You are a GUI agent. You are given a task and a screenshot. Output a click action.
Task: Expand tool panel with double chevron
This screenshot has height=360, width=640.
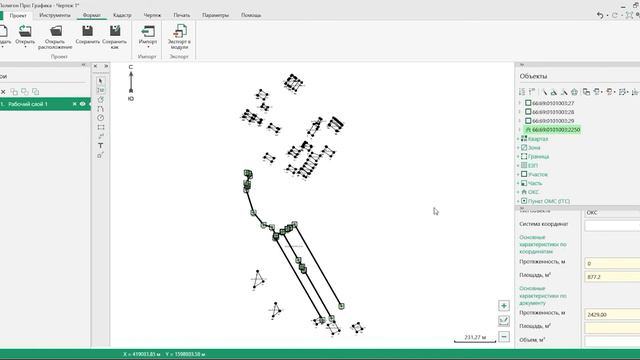coord(106,66)
